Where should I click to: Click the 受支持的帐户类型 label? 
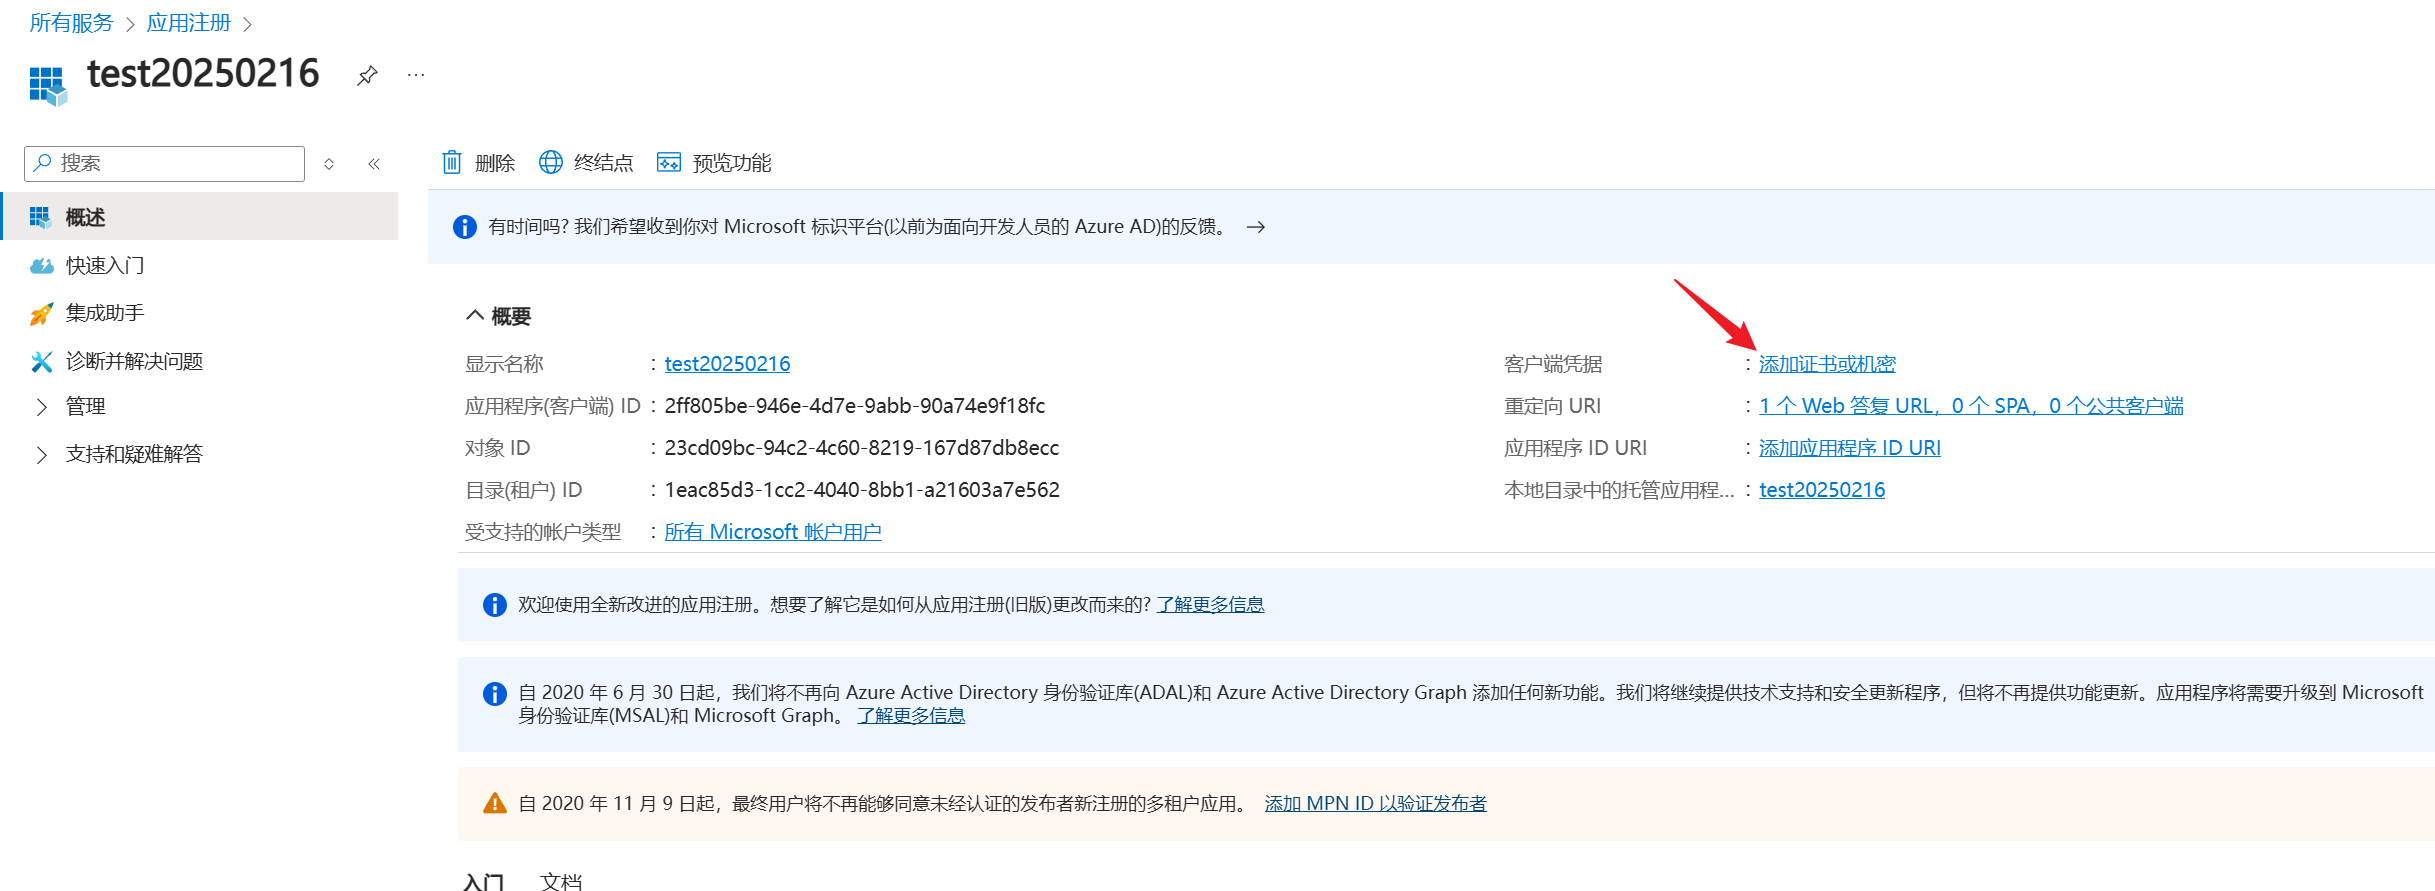tap(543, 532)
